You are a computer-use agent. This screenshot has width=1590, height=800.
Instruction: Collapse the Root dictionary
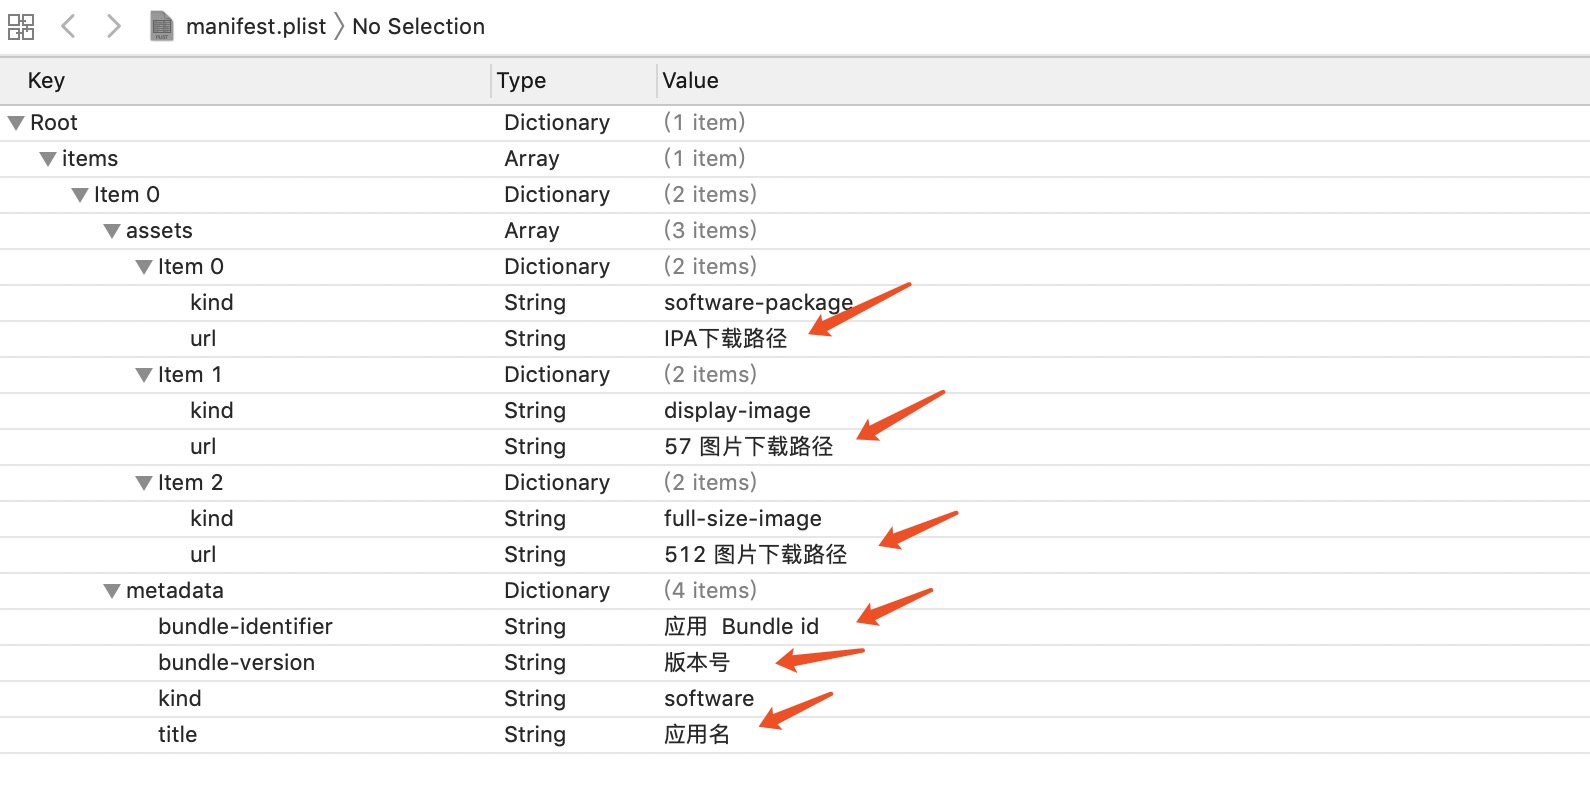click(x=16, y=123)
